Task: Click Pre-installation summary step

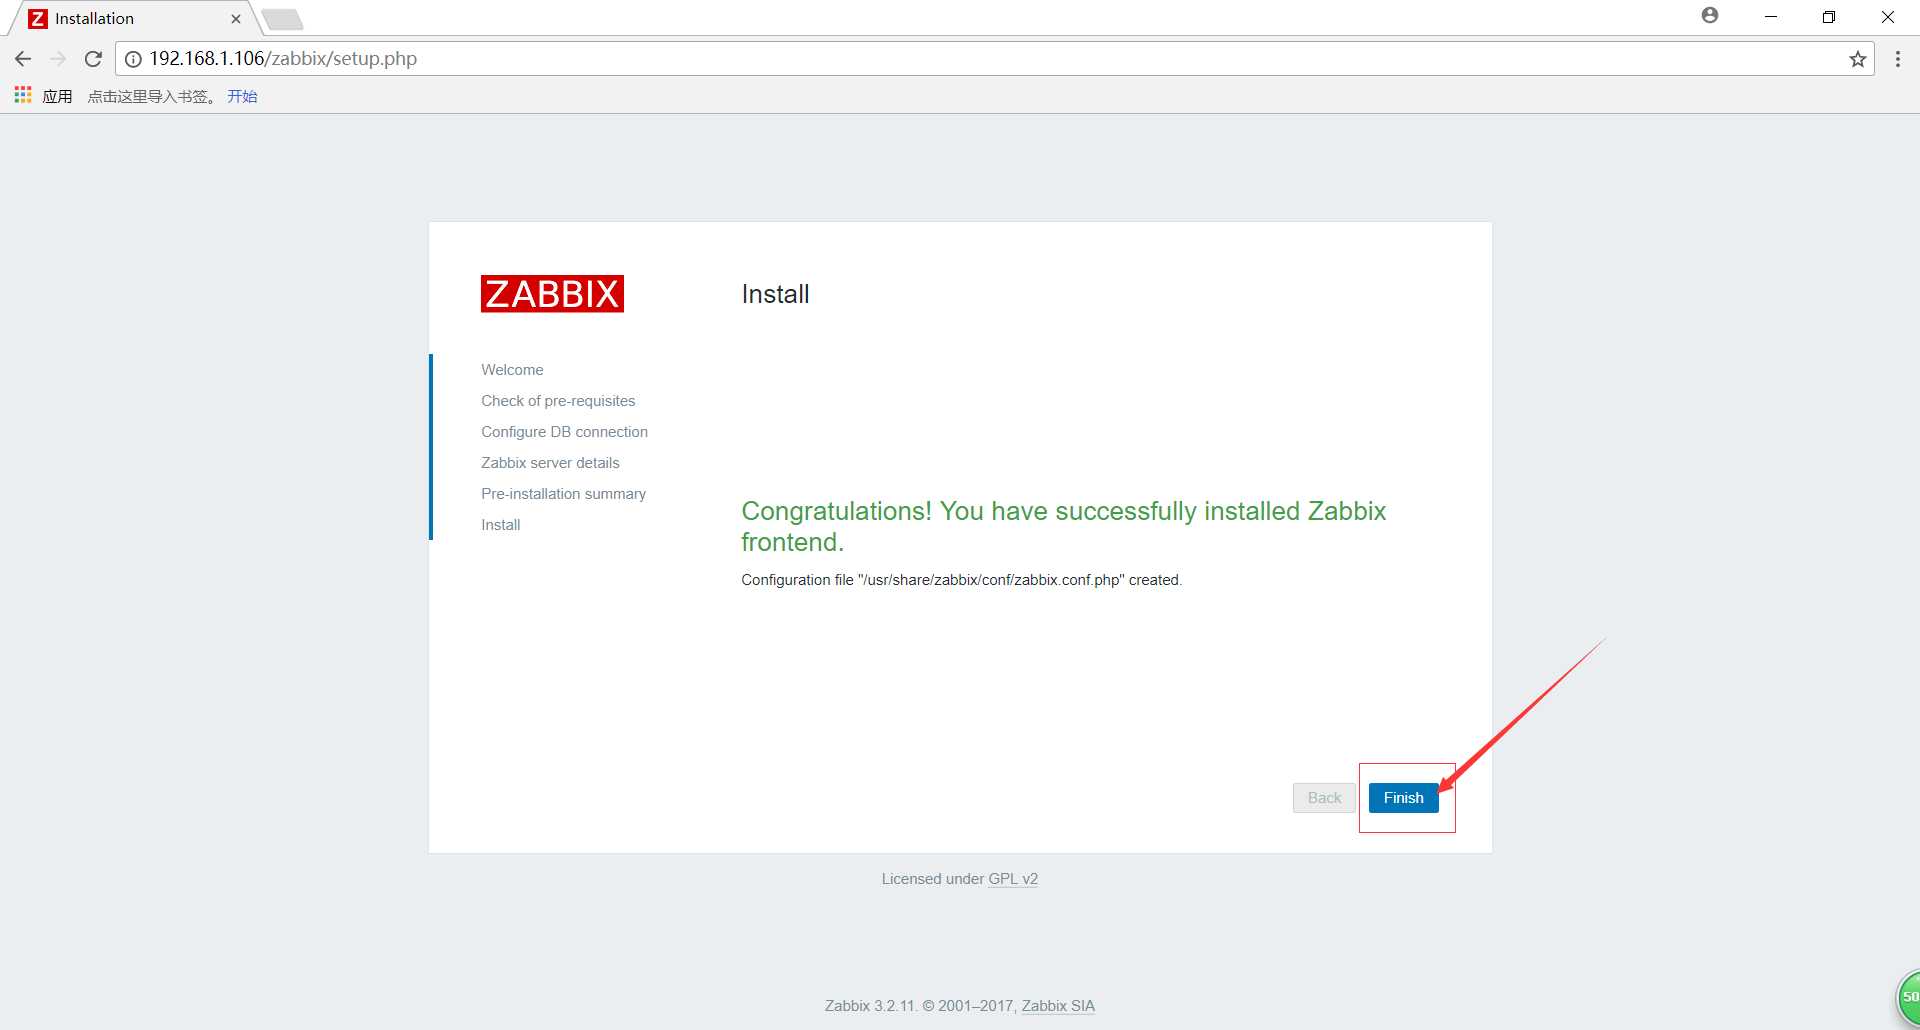Action: [563, 494]
